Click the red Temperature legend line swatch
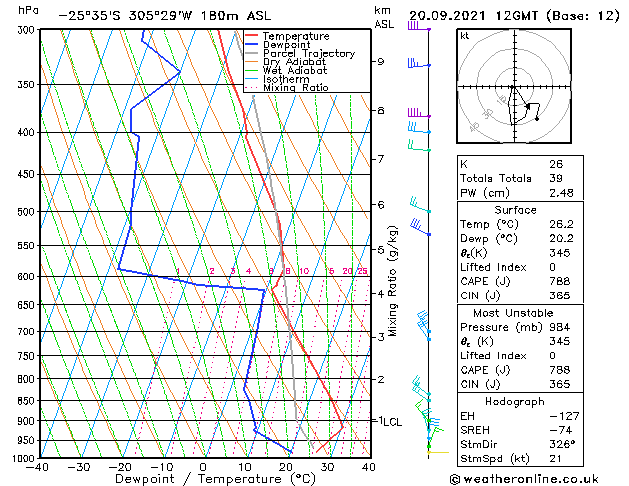This screenshot has height=486, width=629. click(252, 36)
